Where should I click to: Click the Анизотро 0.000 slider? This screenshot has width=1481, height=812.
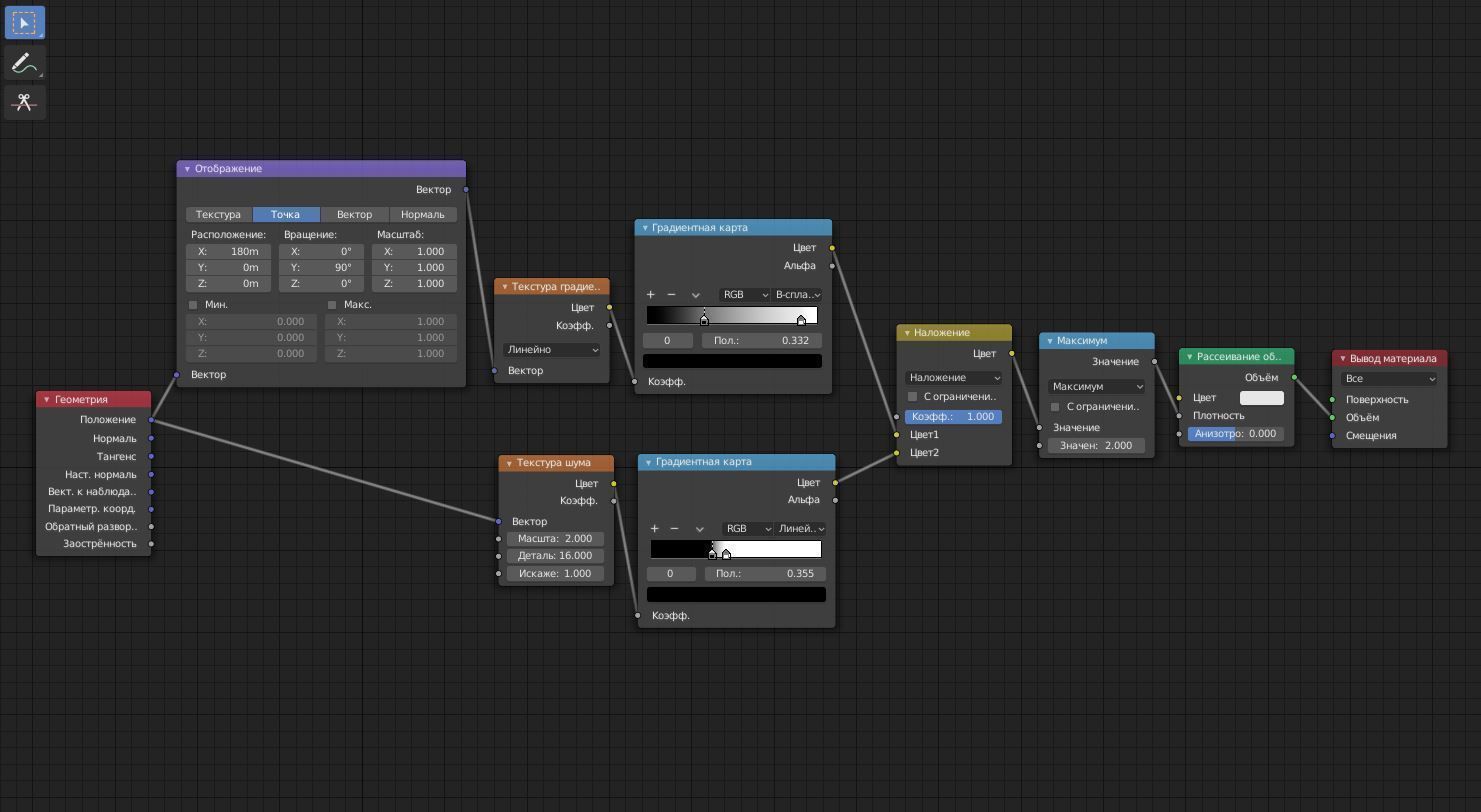(x=1236, y=433)
